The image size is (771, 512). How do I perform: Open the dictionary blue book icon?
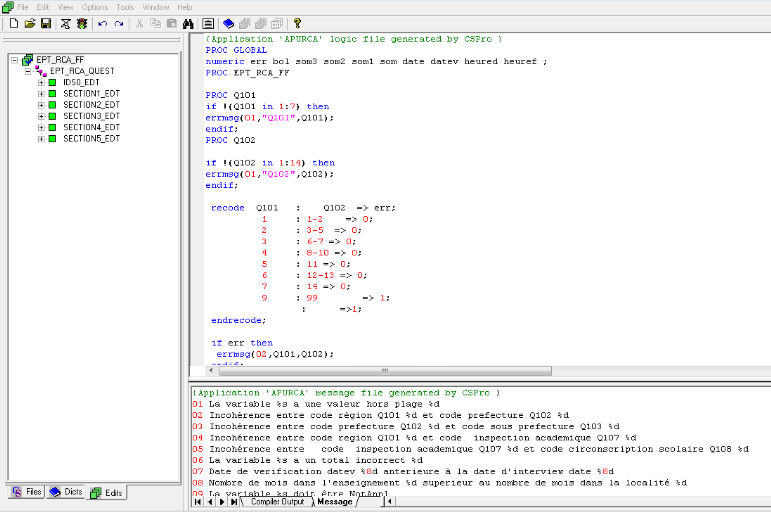pyautogui.click(x=229, y=23)
